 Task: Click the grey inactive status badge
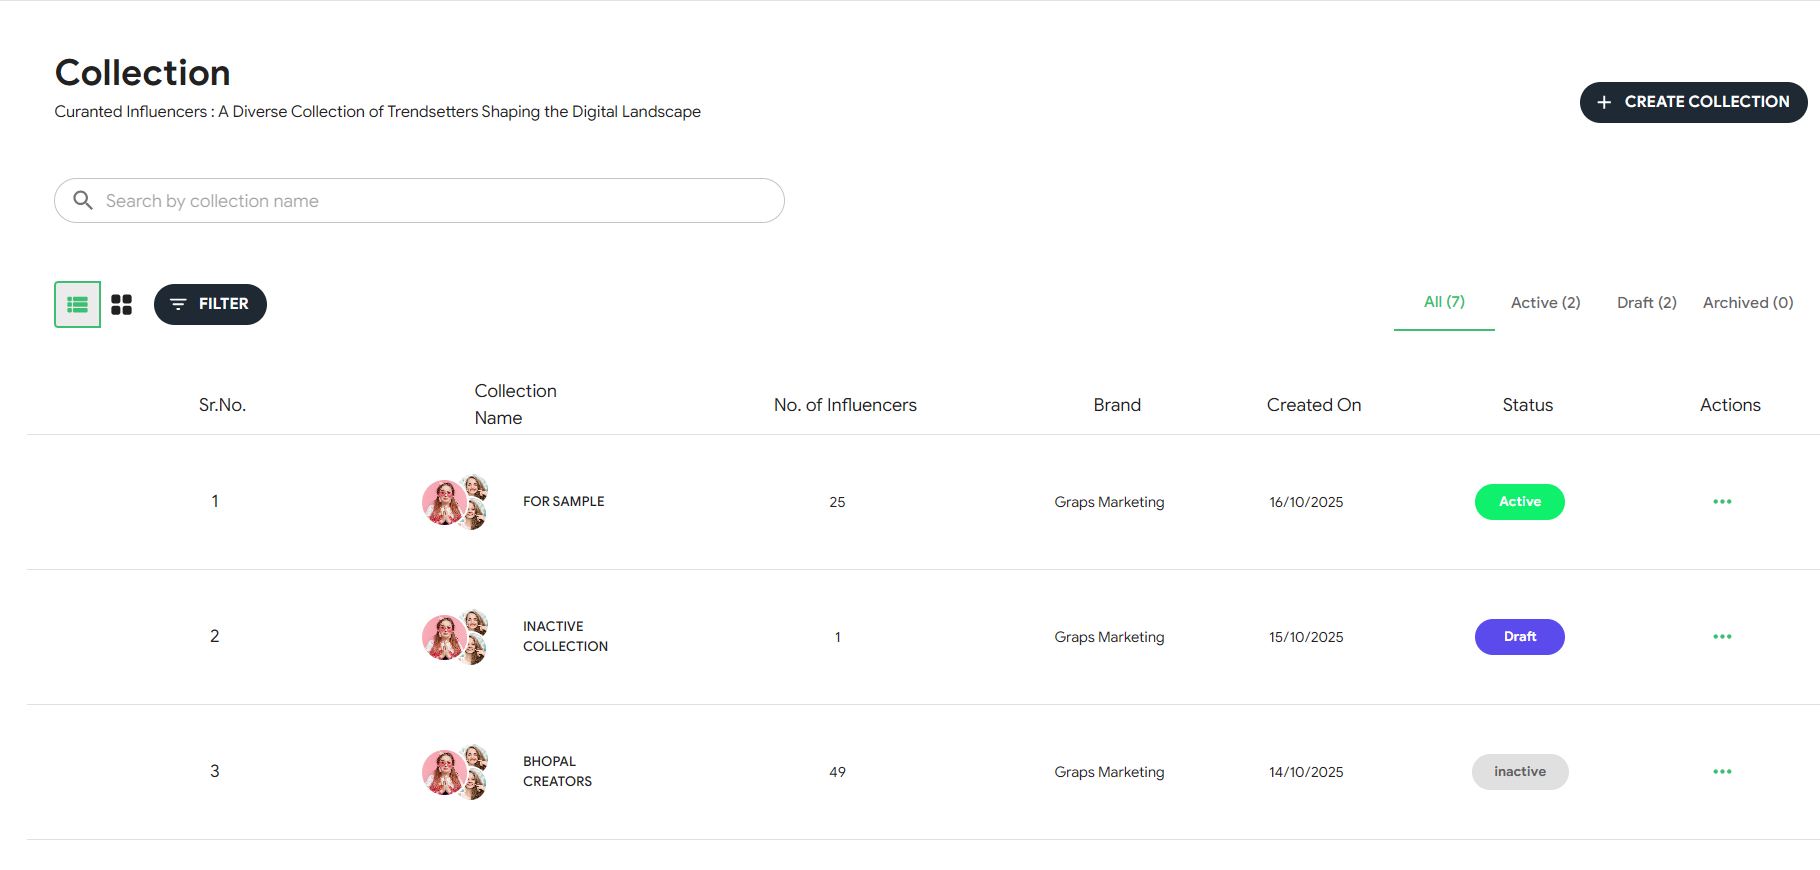(x=1519, y=772)
